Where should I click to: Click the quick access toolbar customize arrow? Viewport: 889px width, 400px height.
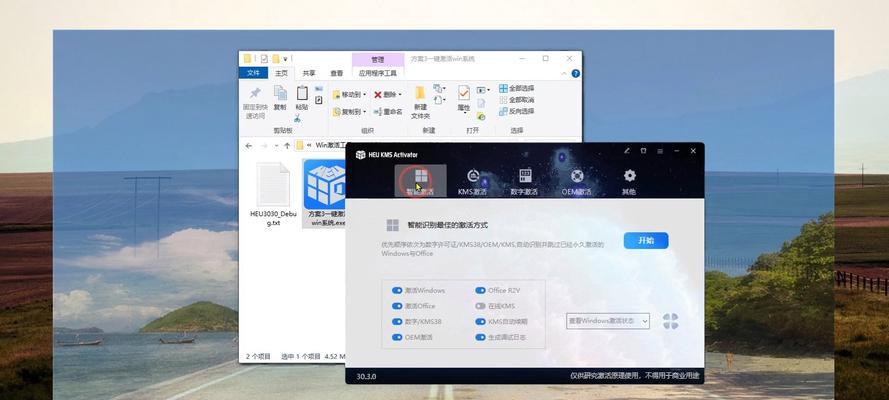point(285,58)
